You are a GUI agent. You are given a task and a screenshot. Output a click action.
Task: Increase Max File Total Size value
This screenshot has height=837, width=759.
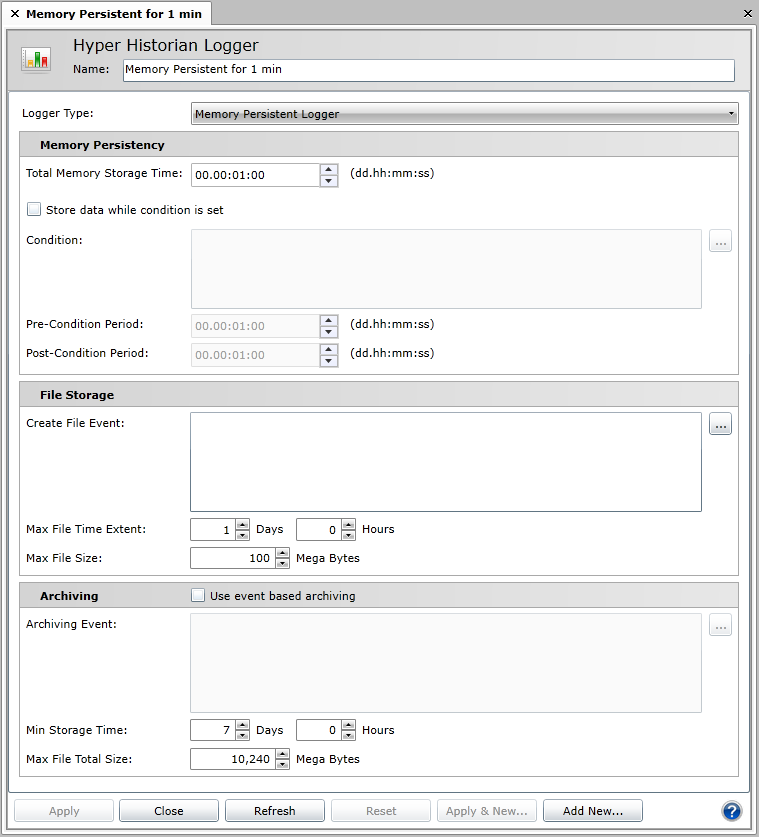pos(282,754)
